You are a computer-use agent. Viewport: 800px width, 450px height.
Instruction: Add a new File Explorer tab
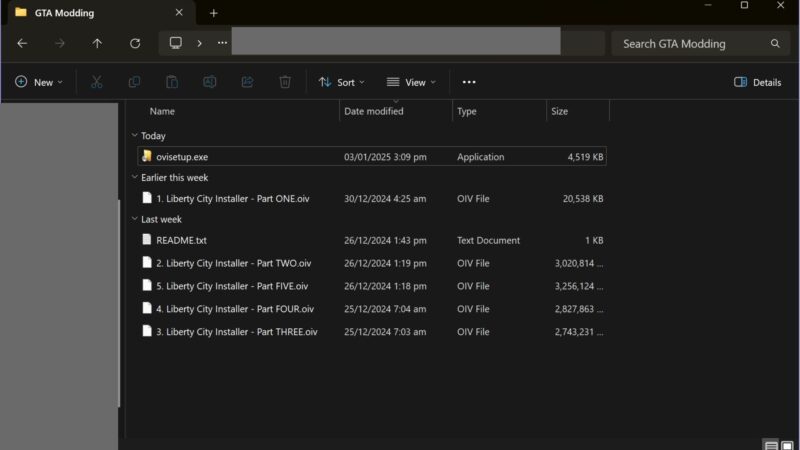pyautogui.click(x=213, y=13)
